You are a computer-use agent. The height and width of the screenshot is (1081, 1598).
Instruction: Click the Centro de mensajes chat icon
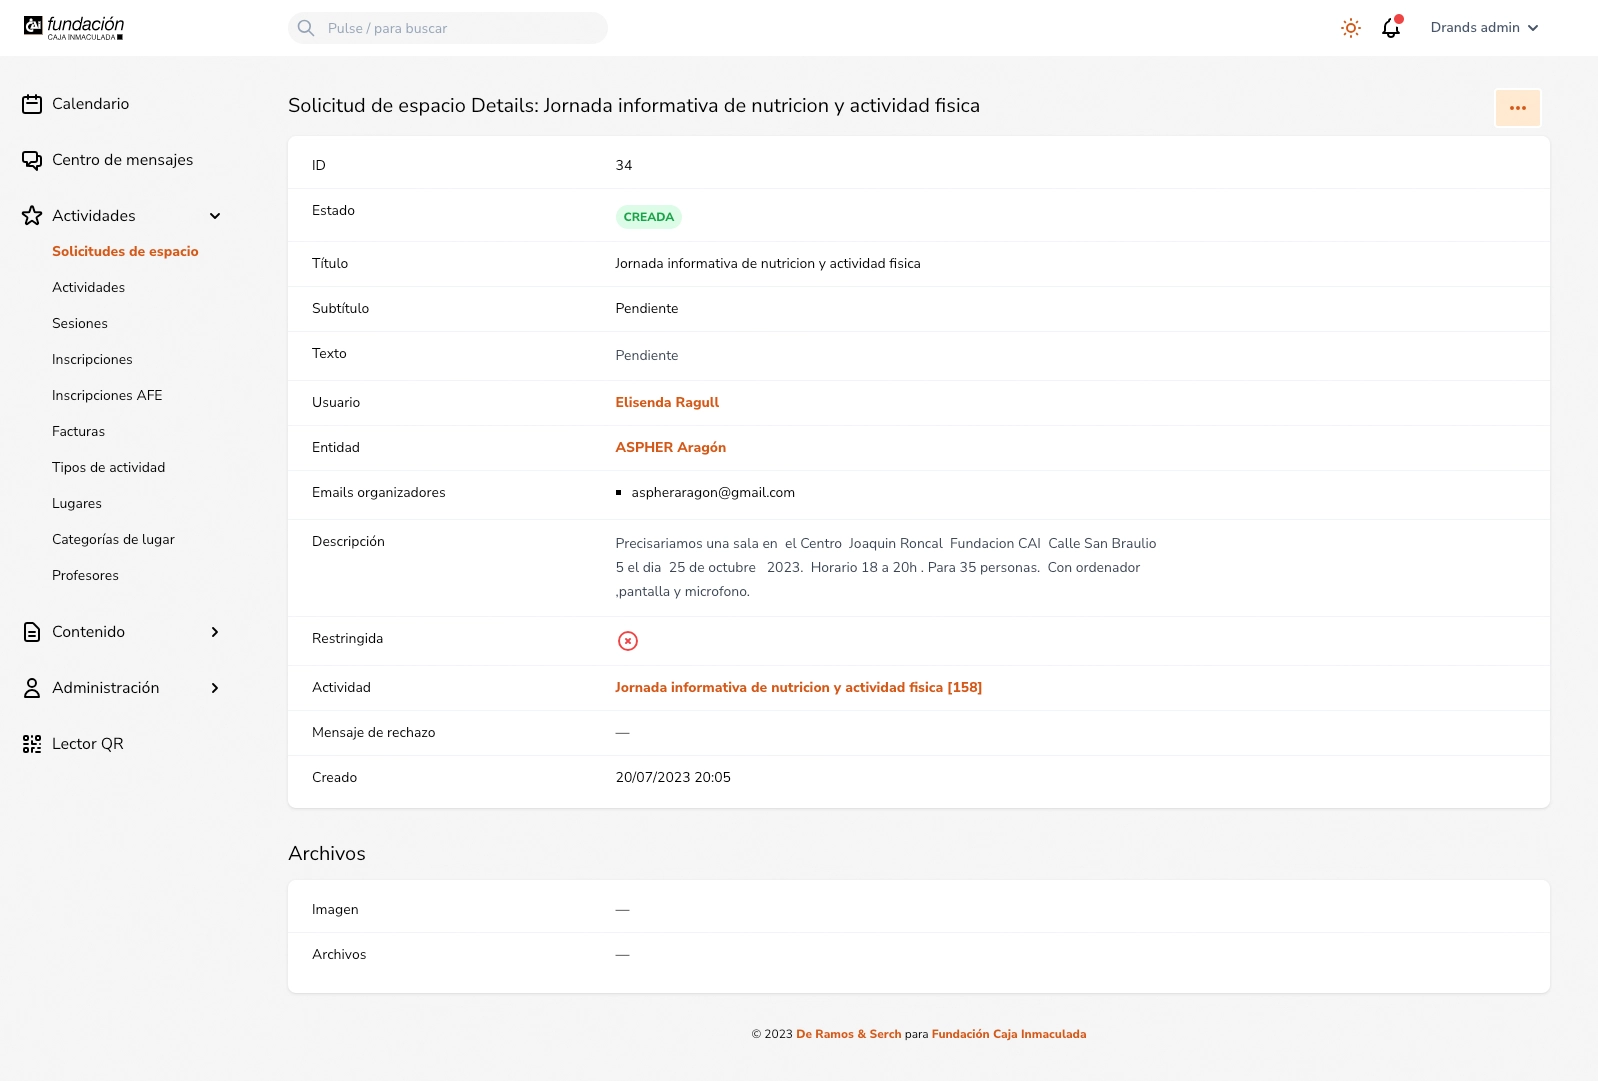[32, 160]
